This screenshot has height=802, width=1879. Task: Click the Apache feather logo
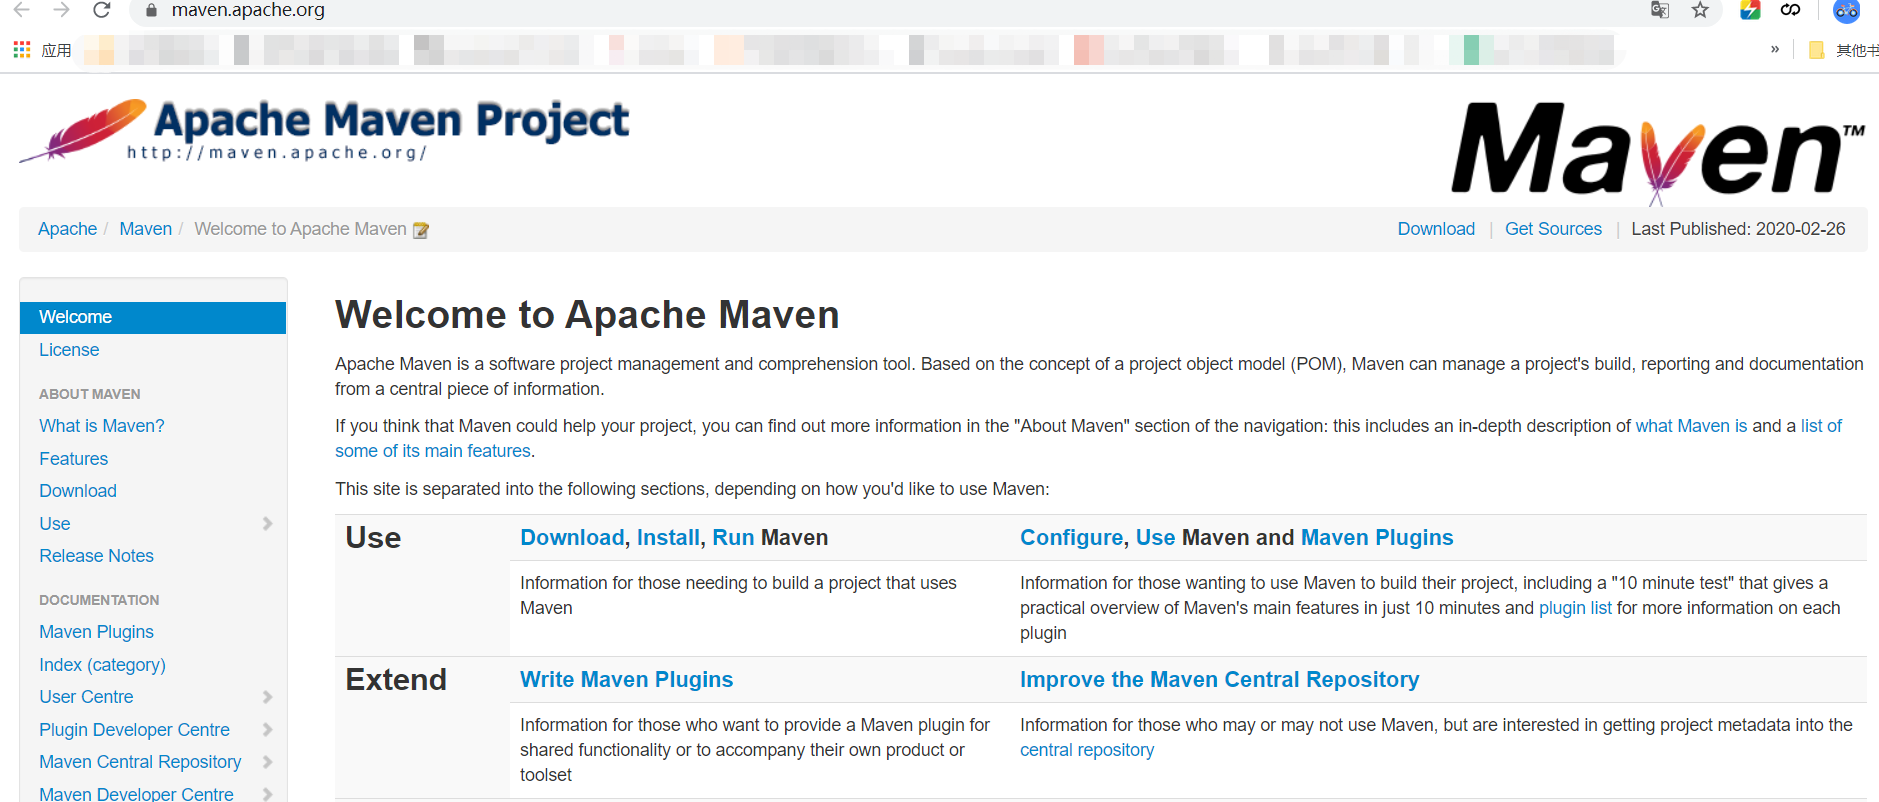(x=84, y=131)
